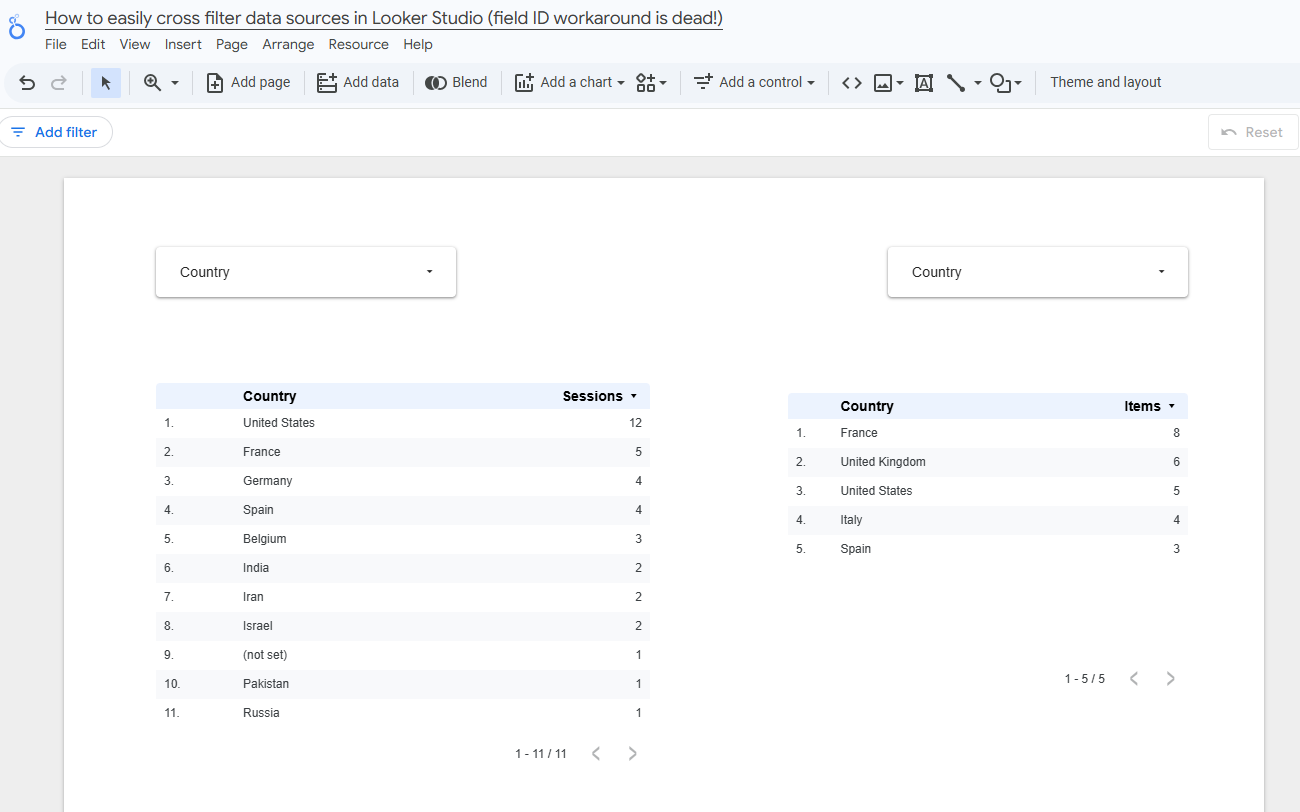
Task: Expand the left Country filter dropdown
Action: click(x=429, y=271)
